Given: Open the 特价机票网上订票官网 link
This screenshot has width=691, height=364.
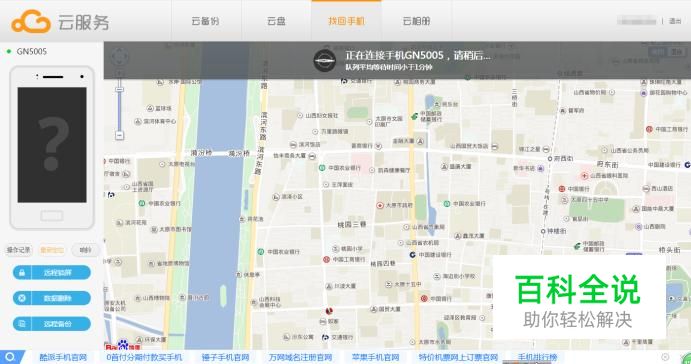Looking at the screenshot, I should coord(458,357).
